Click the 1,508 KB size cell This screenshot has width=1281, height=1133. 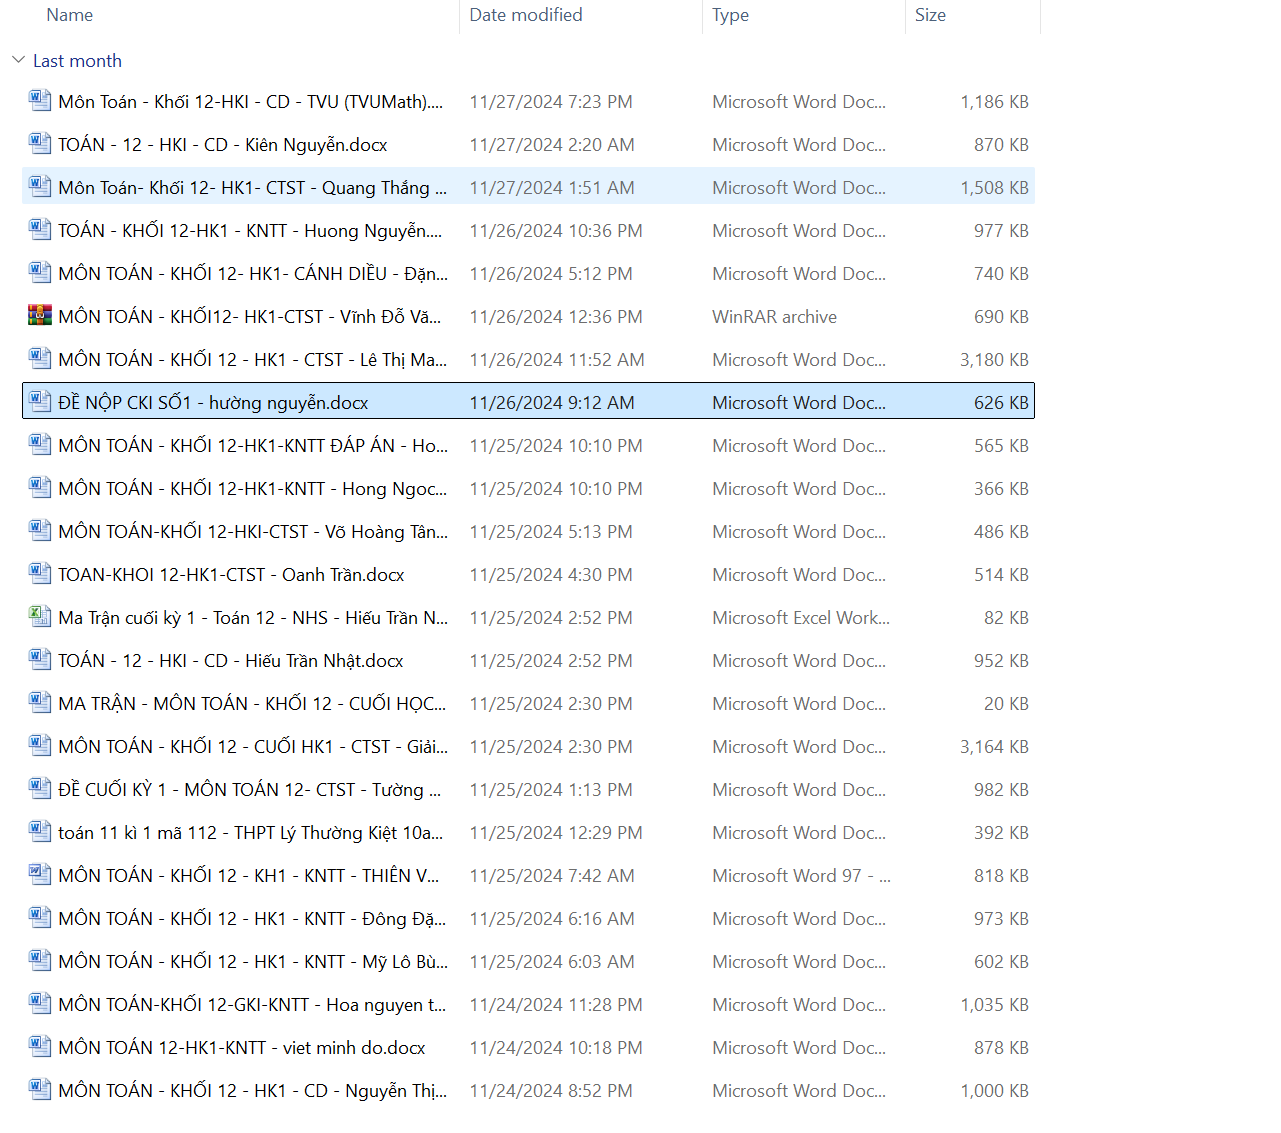tap(994, 188)
